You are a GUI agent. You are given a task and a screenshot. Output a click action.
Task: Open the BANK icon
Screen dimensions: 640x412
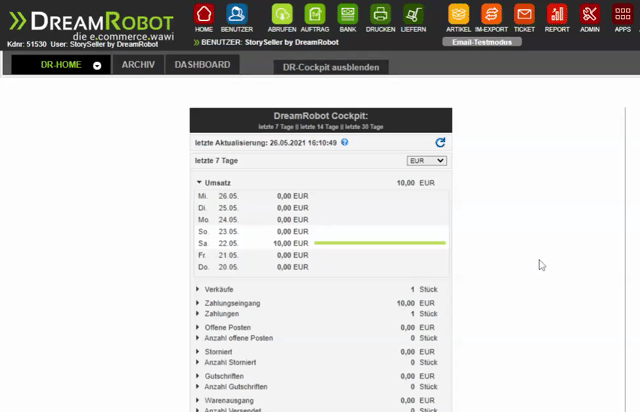348,18
